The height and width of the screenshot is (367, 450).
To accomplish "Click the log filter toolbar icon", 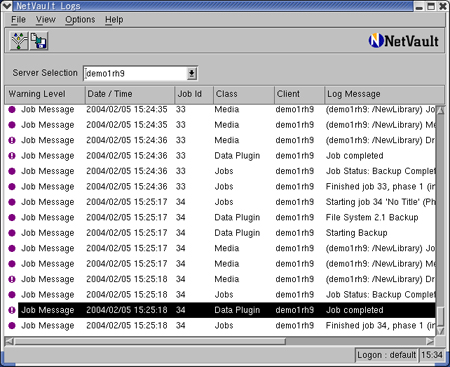I will point(19,41).
